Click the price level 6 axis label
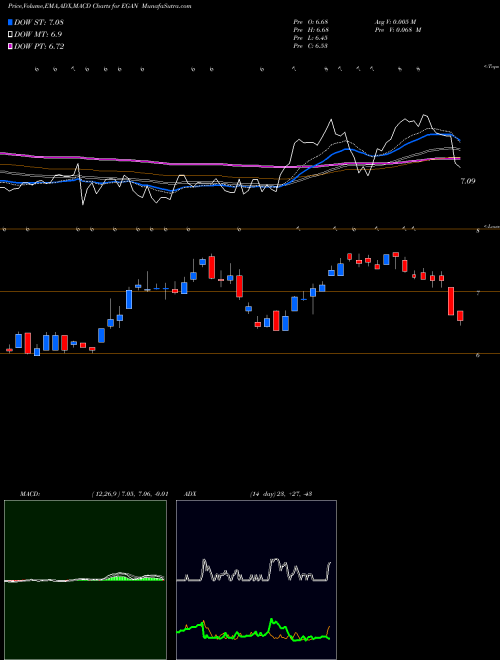This screenshot has height=660, width=500. point(478,355)
